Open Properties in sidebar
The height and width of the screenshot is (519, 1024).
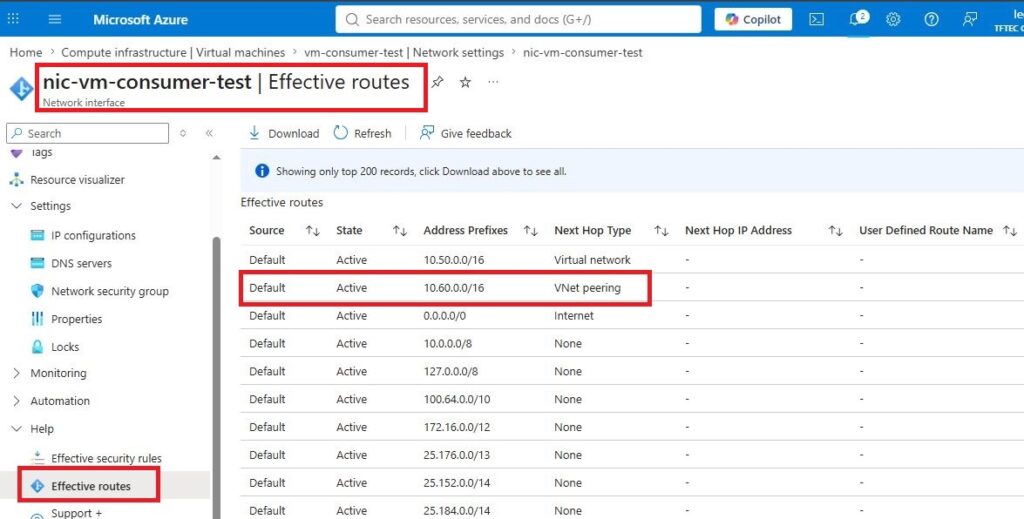(x=76, y=319)
